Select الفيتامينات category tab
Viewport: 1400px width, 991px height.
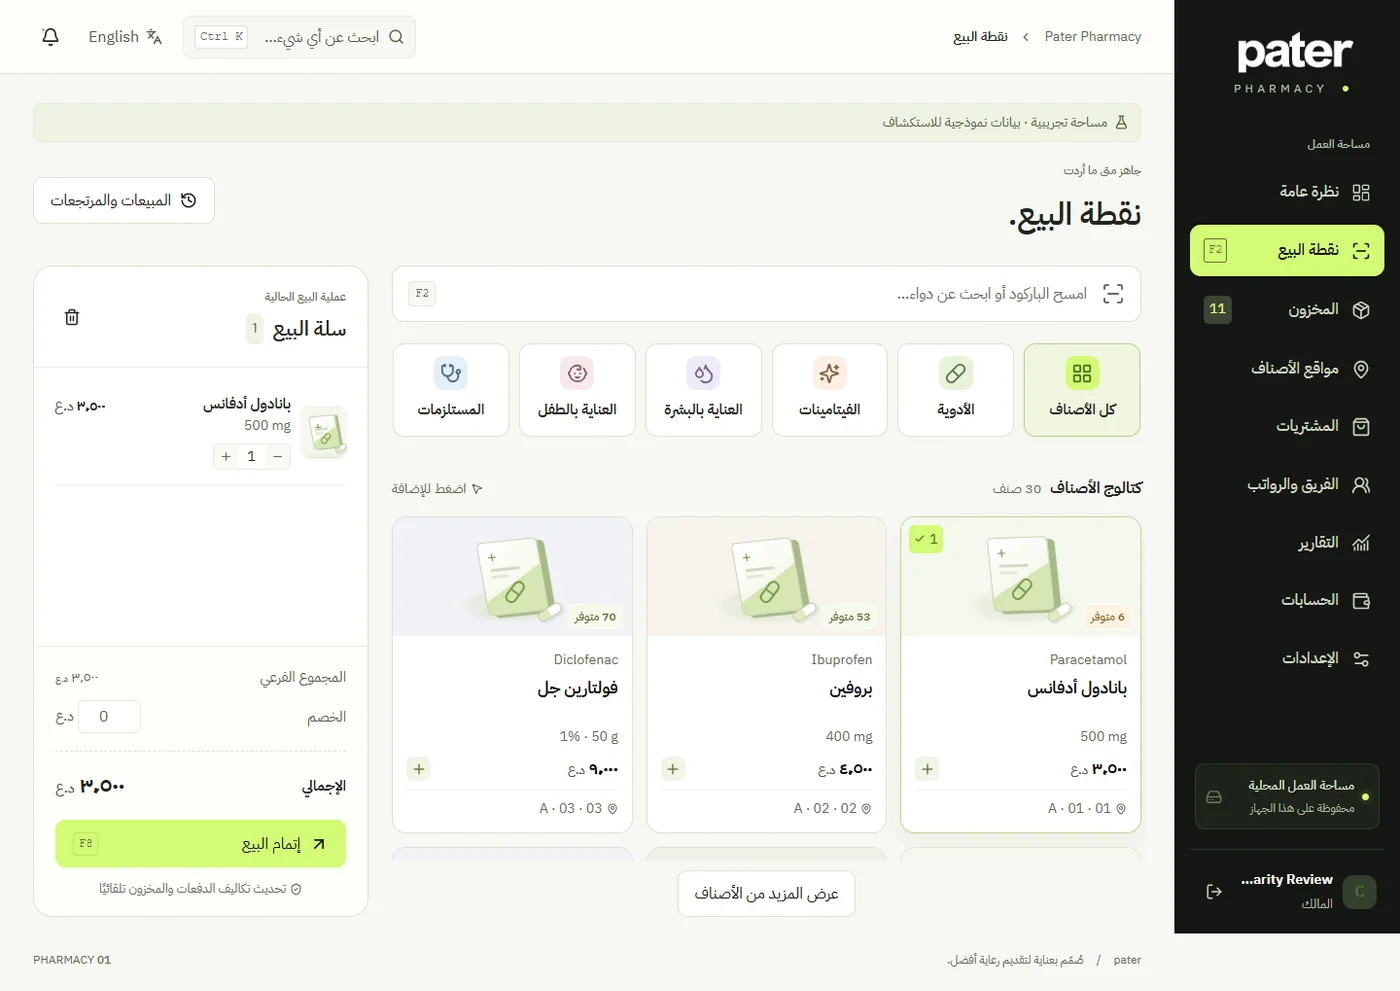pyautogui.click(x=830, y=390)
